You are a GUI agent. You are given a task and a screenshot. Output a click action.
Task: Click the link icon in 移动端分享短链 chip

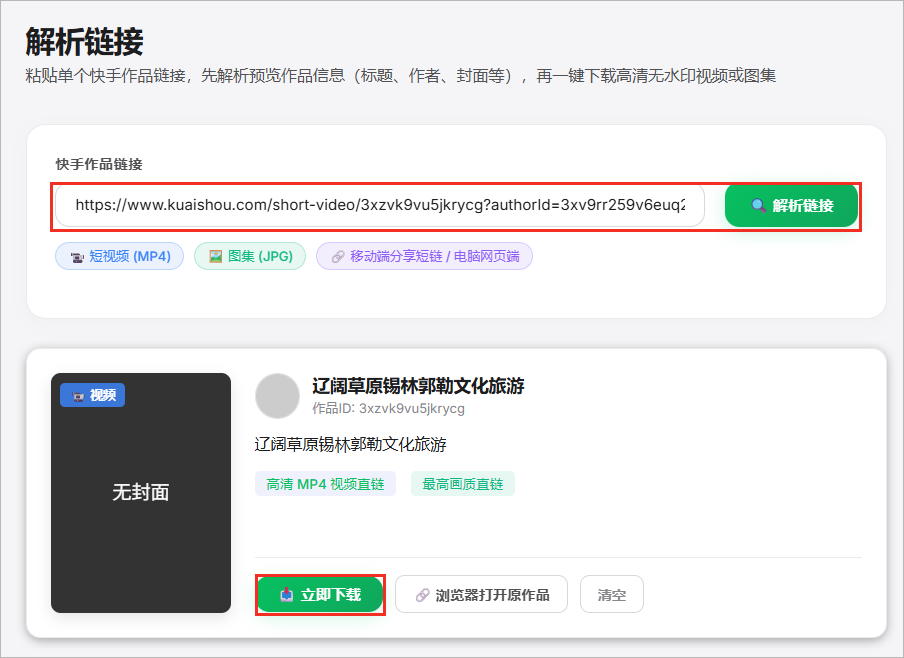[x=338, y=257]
